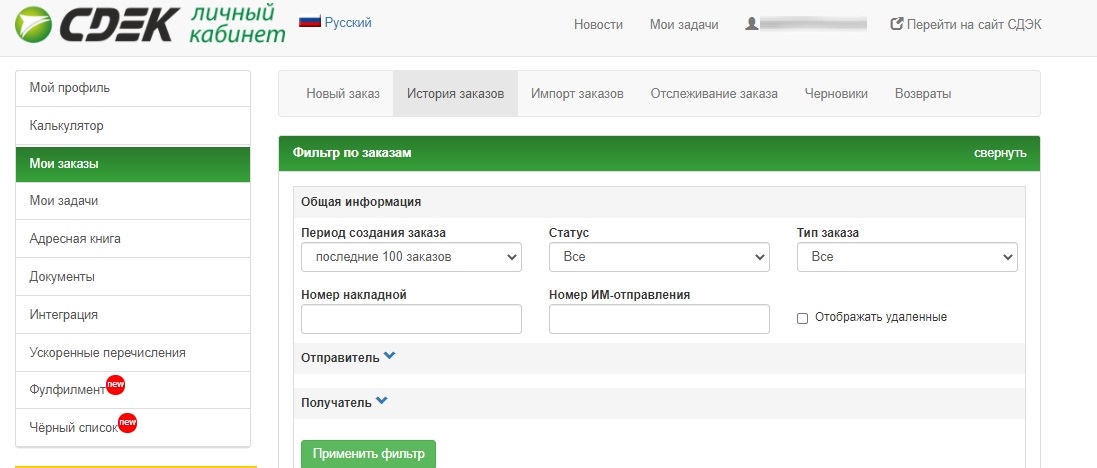Click the blurred username in the header
Image resolution: width=1097 pixels, height=468 pixels.
(814, 24)
